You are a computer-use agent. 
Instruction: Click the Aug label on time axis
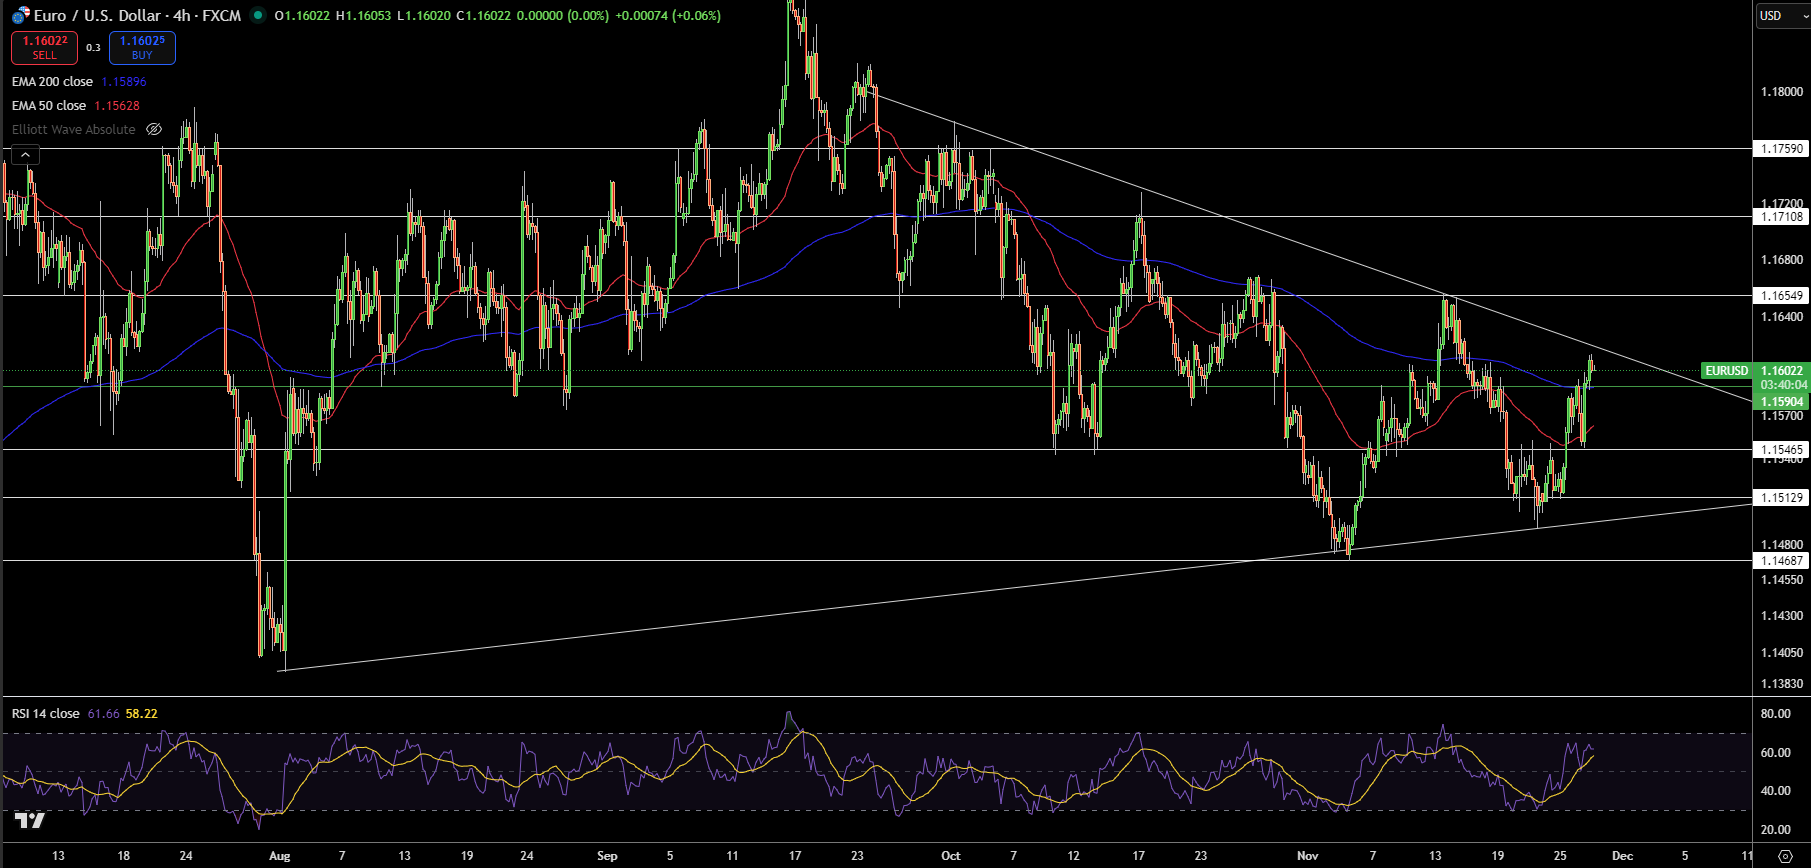[280, 856]
